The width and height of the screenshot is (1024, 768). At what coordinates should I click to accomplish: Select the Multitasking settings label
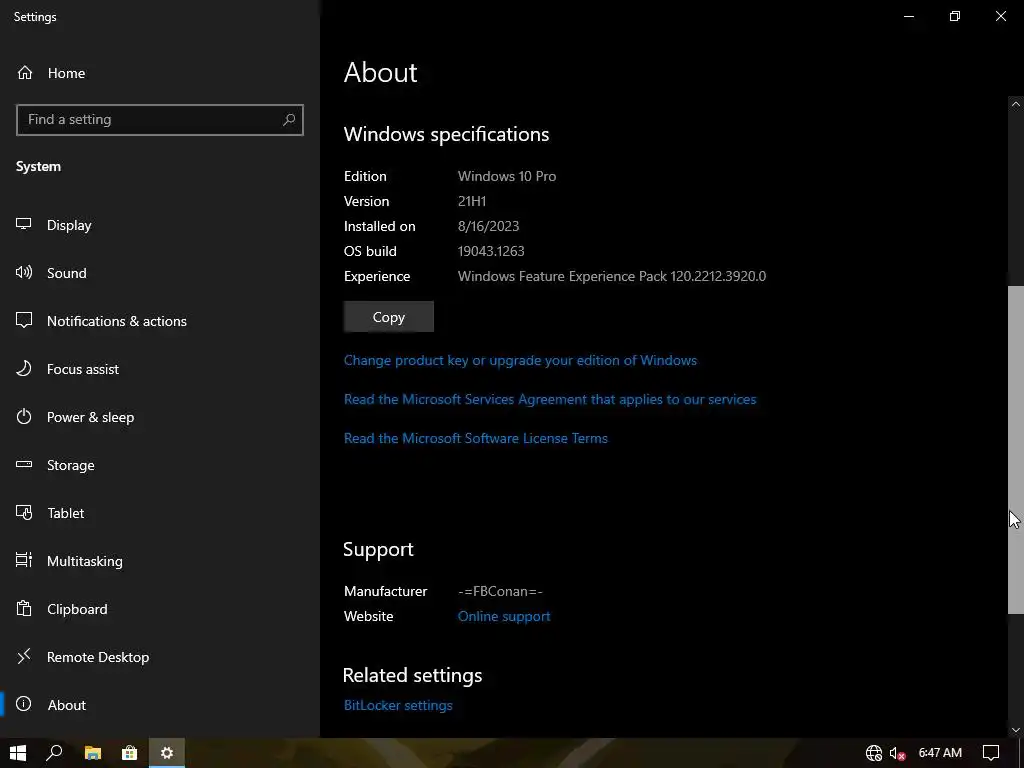pos(84,561)
